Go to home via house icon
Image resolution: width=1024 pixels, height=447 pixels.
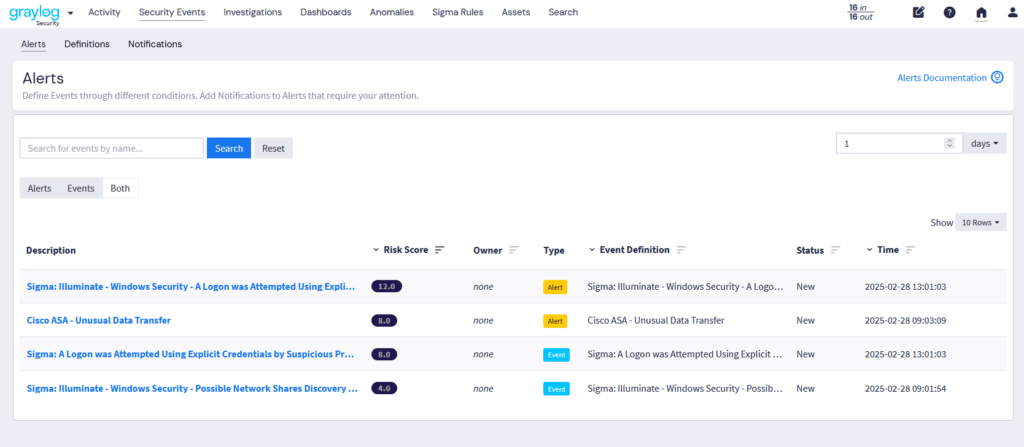click(x=981, y=13)
